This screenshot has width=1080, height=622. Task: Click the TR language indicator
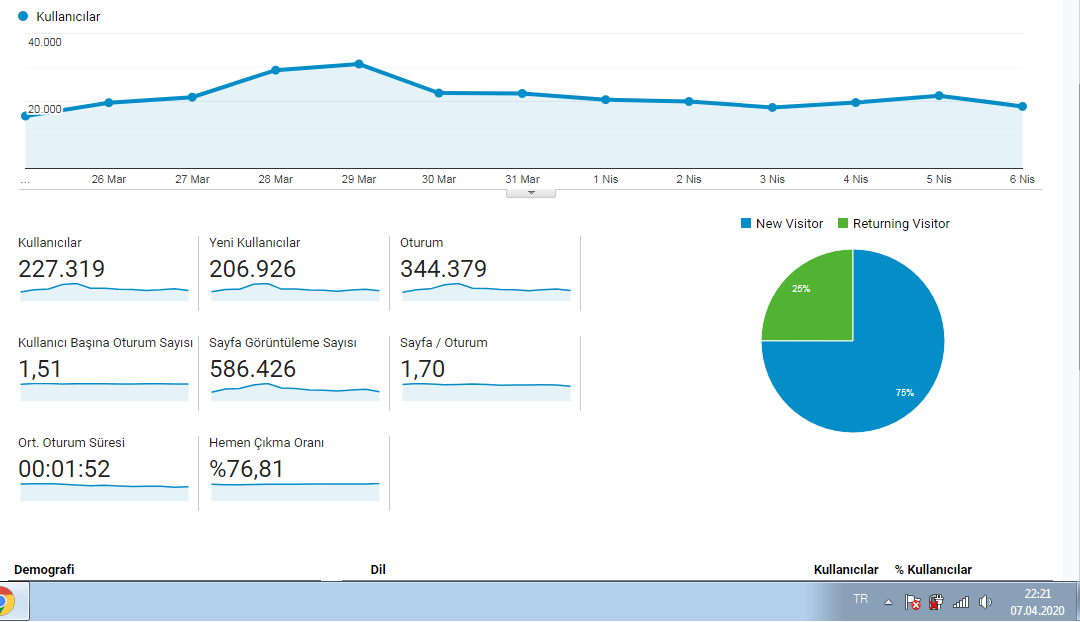point(861,599)
